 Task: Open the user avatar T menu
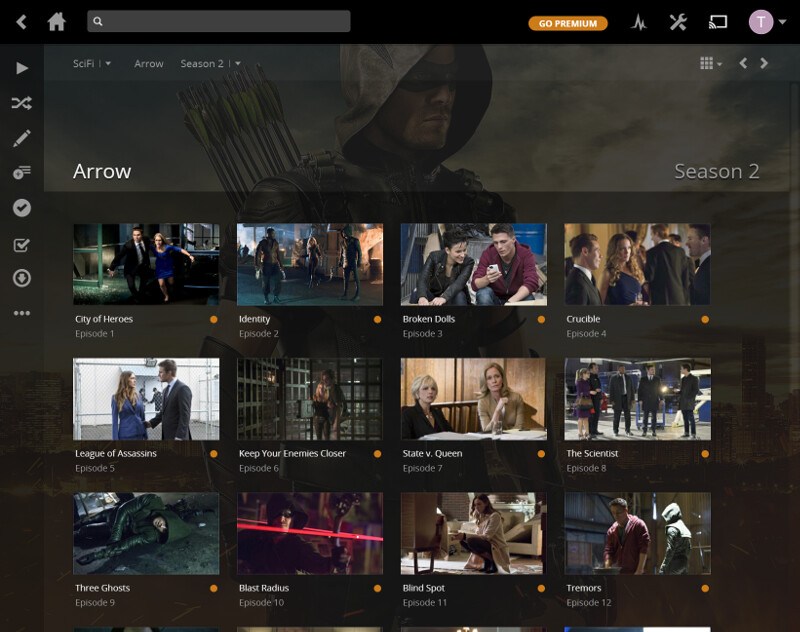(761, 22)
